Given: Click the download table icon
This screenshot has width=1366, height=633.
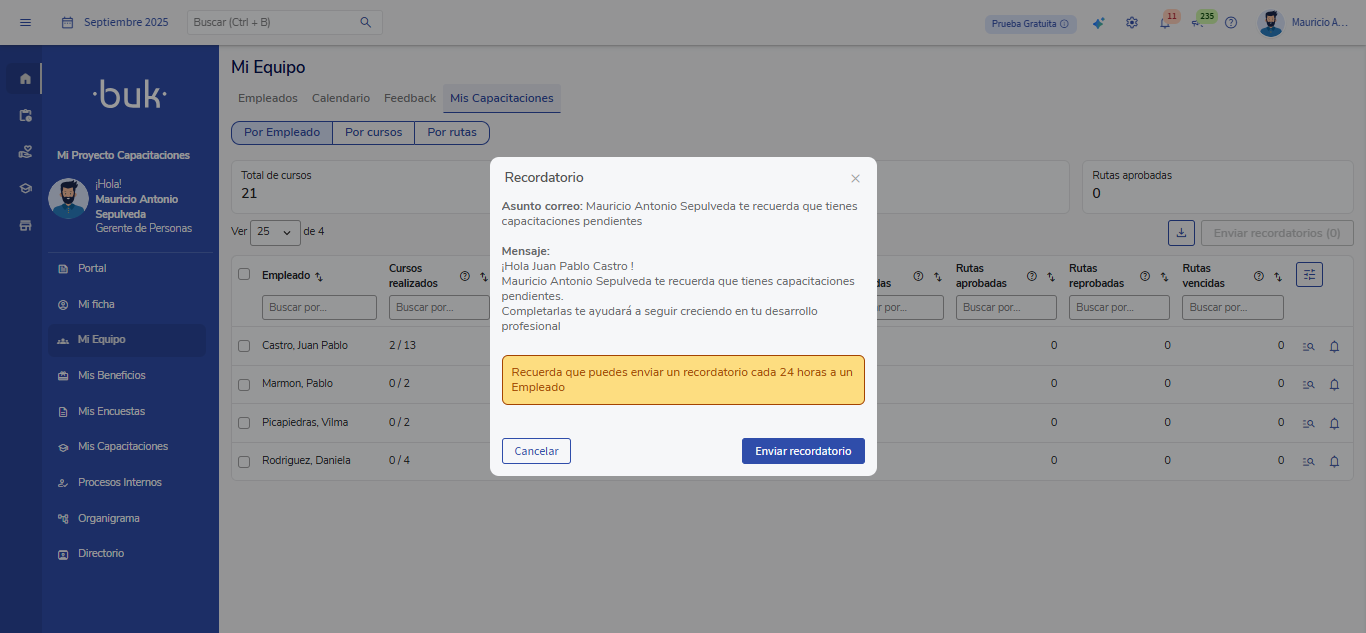Looking at the screenshot, I should pyautogui.click(x=1181, y=233).
